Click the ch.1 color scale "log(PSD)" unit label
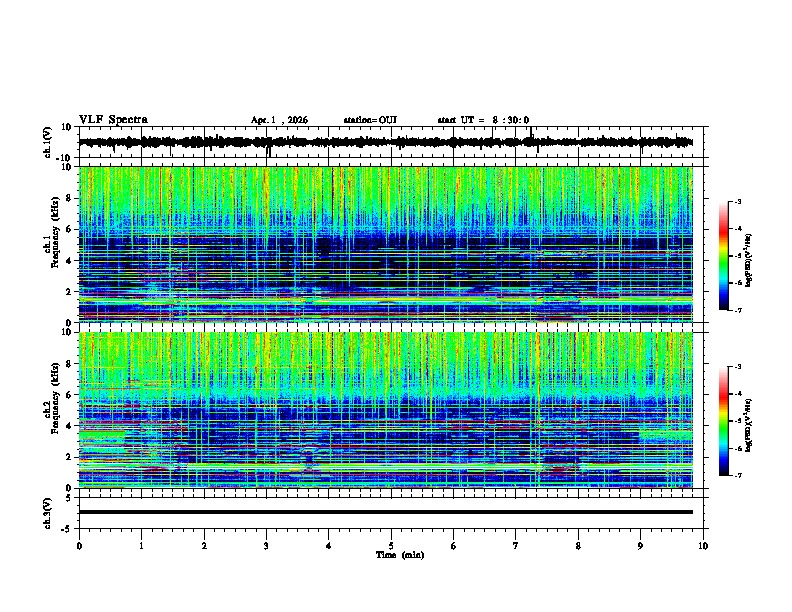The width and height of the screenshot is (792, 612). tap(748, 261)
